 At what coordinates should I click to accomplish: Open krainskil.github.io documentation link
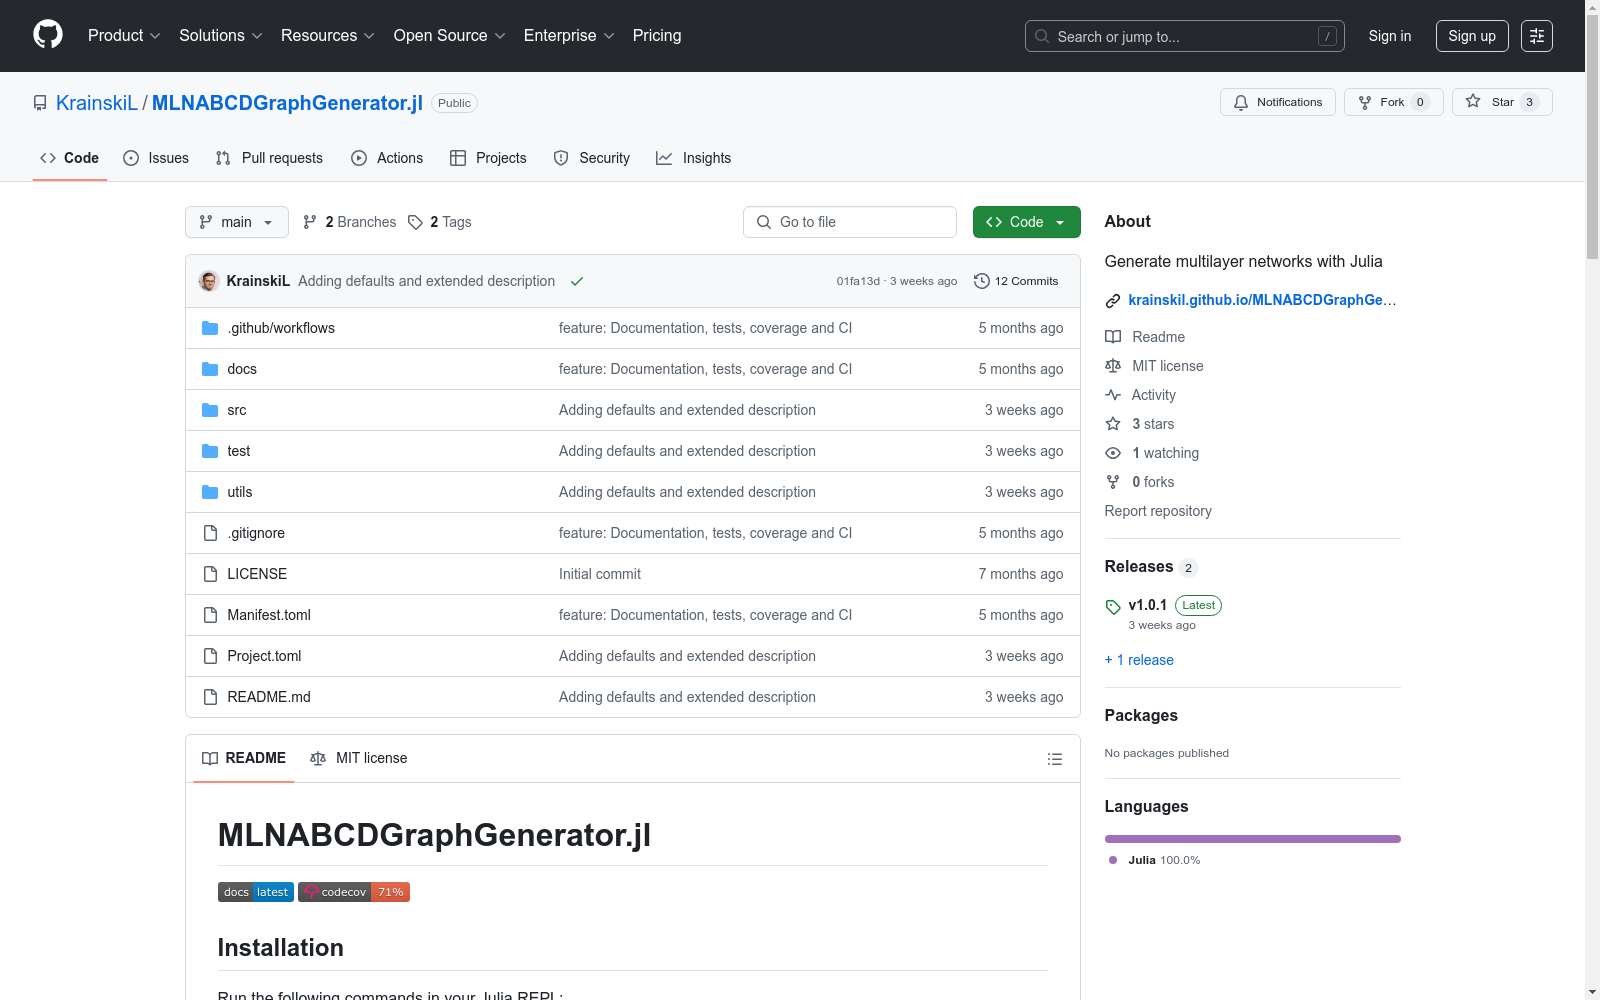pos(1262,300)
